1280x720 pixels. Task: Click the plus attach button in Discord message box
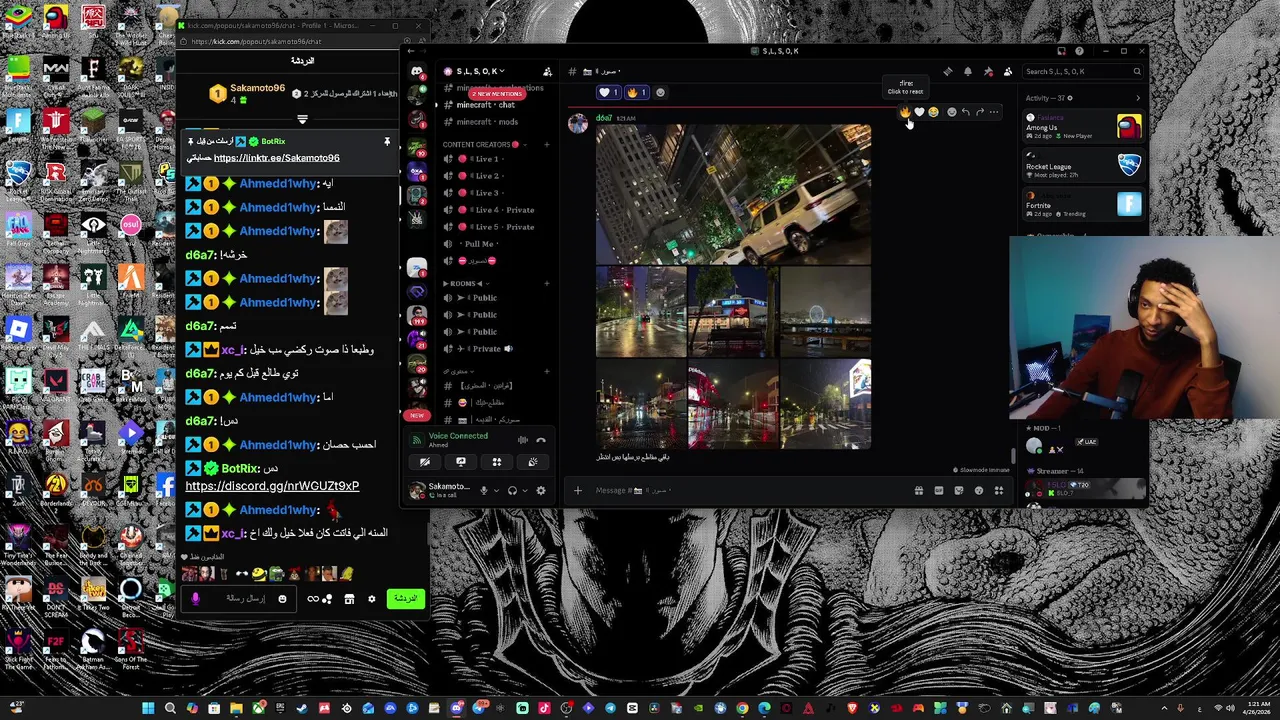(577, 490)
